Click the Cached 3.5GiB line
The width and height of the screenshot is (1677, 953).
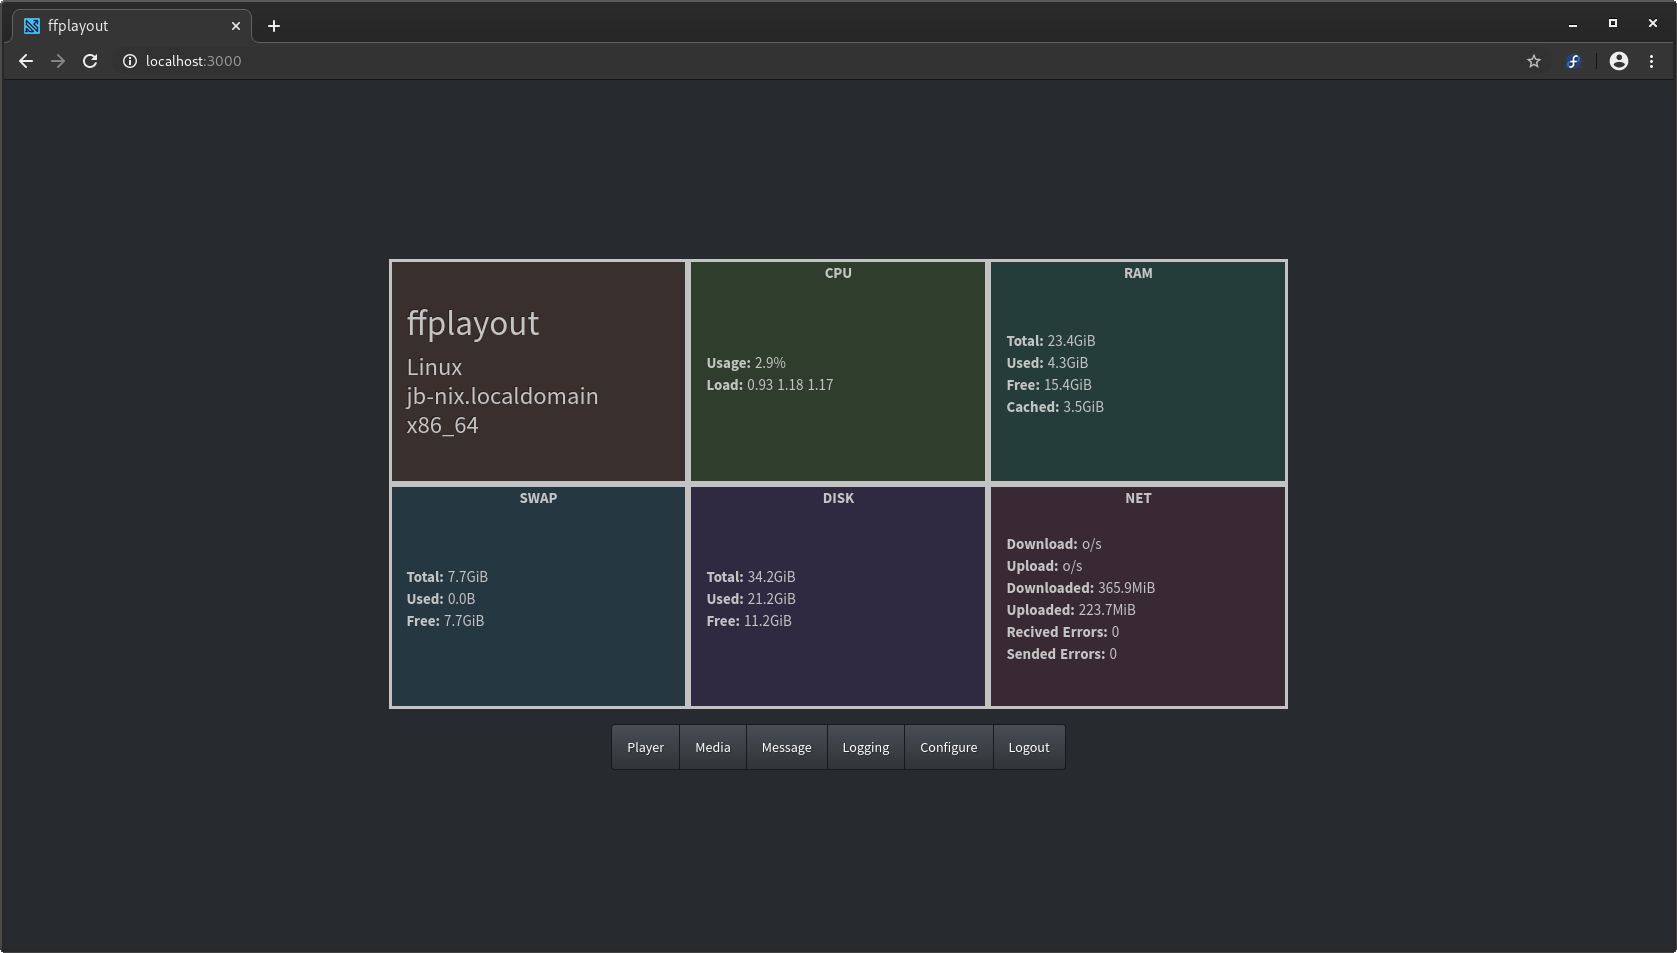point(1055,407)
